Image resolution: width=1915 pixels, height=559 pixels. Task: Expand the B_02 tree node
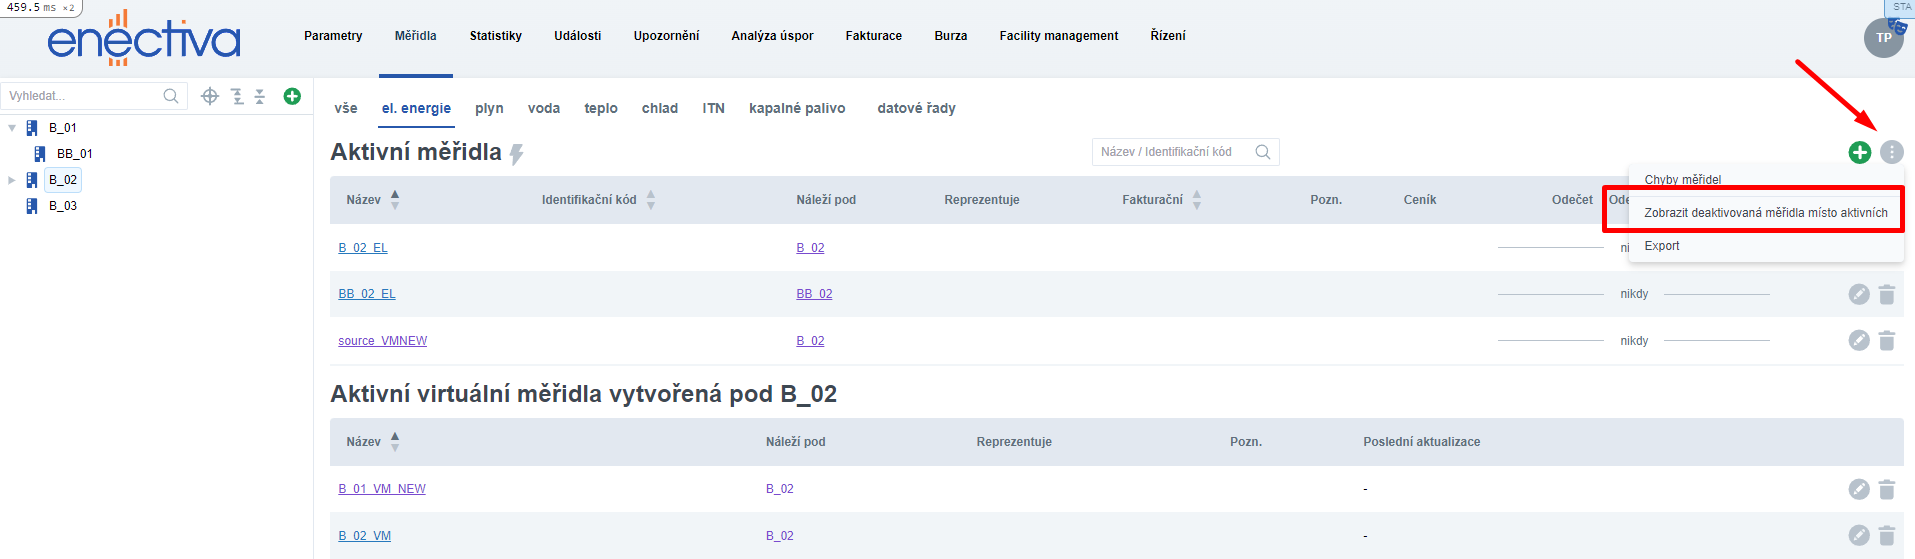click(x=12, y=180)
